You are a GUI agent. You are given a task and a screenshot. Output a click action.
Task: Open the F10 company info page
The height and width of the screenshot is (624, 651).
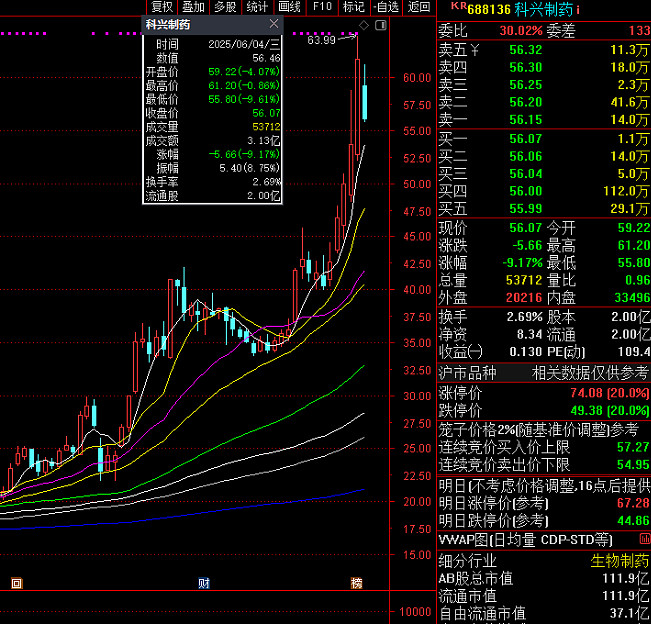click(322, 7)
